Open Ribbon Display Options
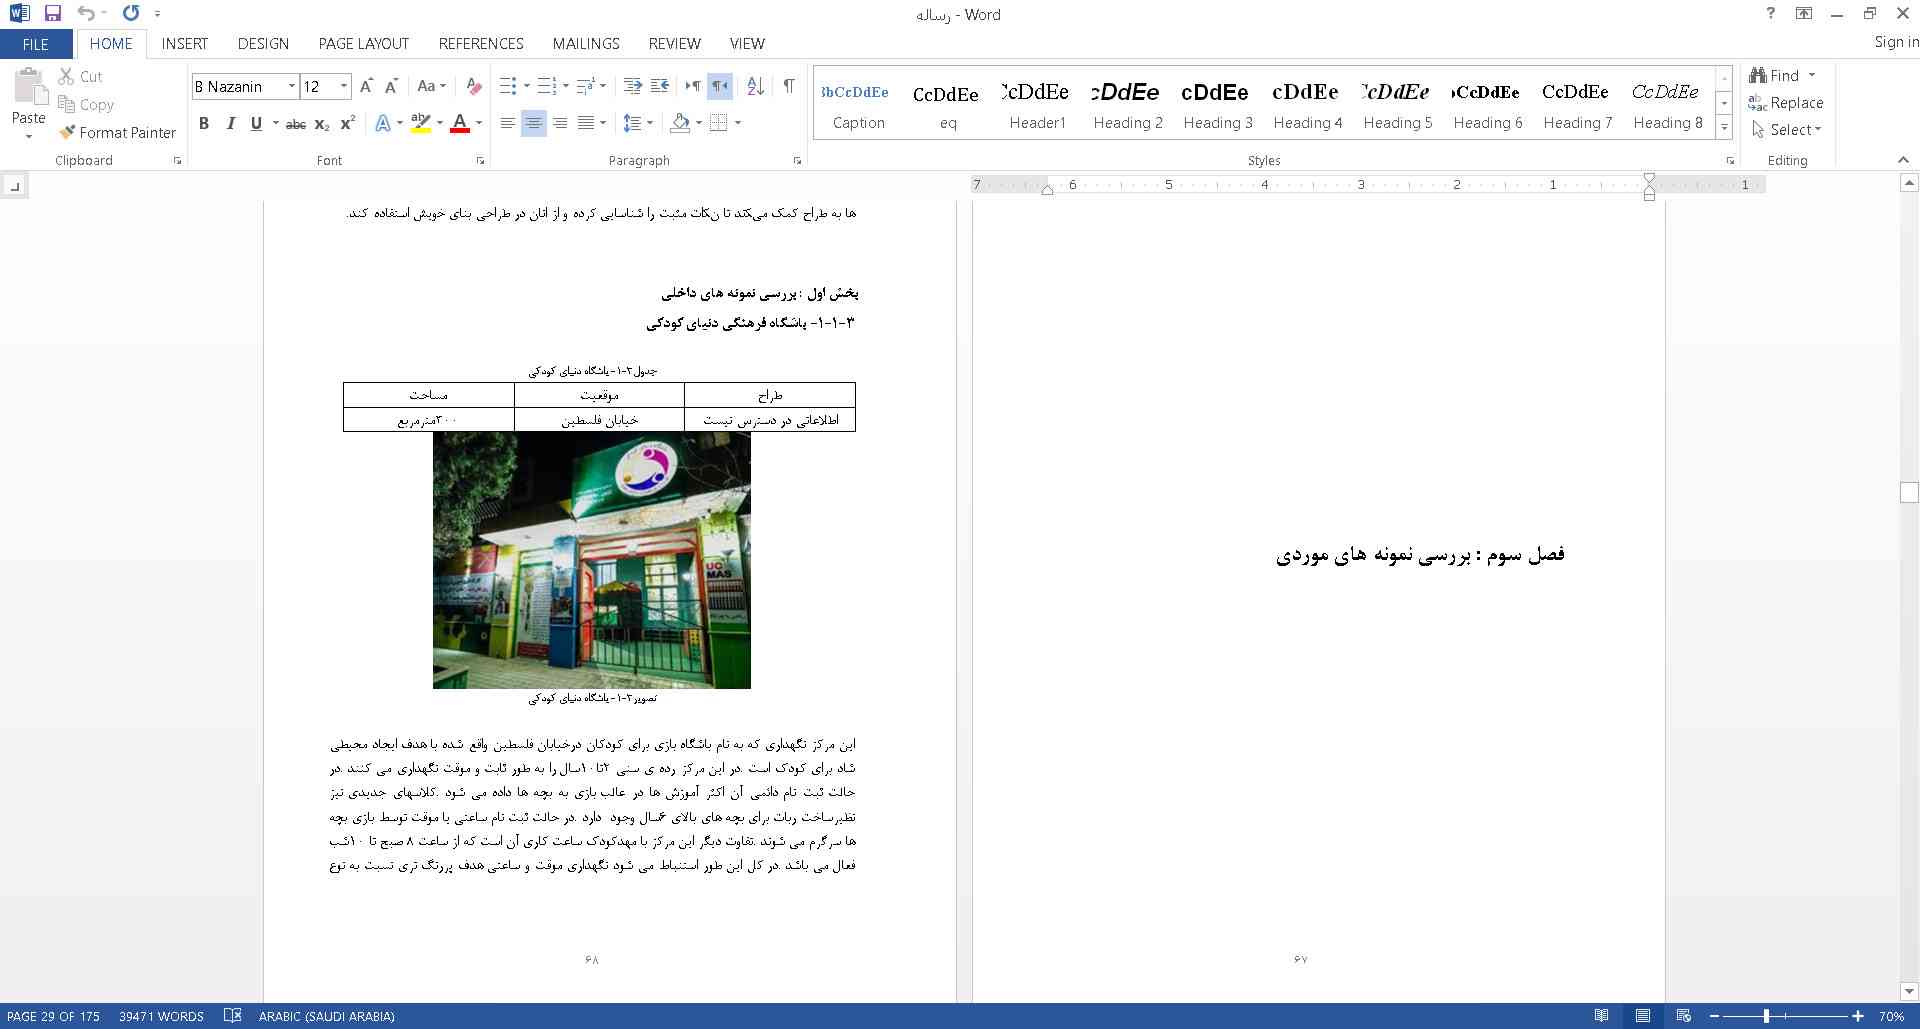The height and width of the screenshot is (1029, 1920). tap(1804, 13)
